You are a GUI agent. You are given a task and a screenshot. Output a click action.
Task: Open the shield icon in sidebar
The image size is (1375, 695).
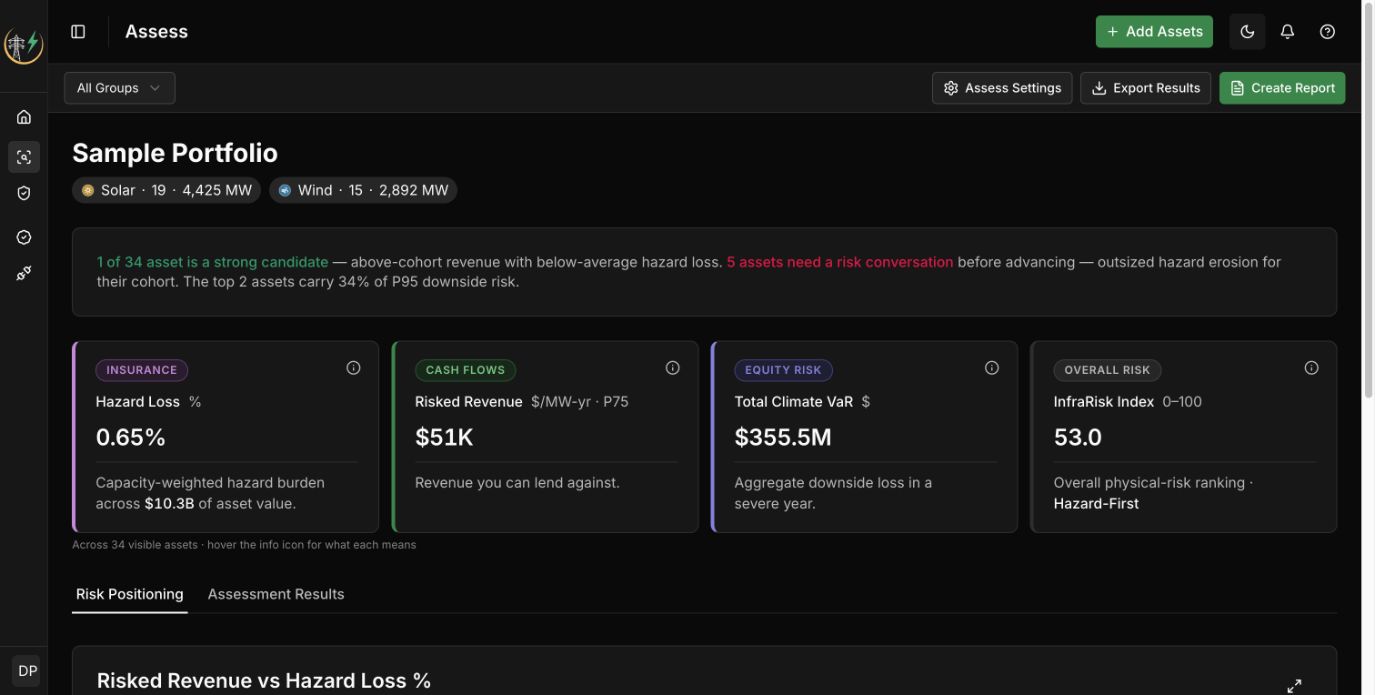24,193
